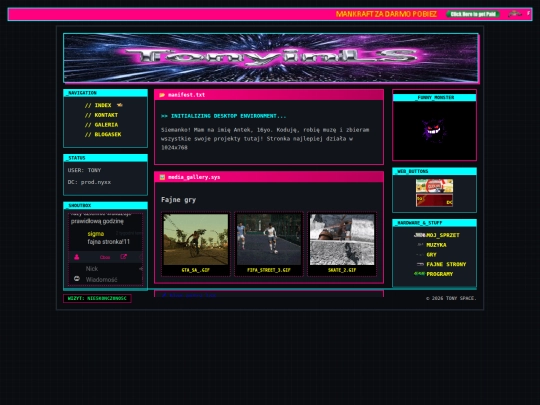Click the pink Cbox link in shoutbox

tap(105, 257)
